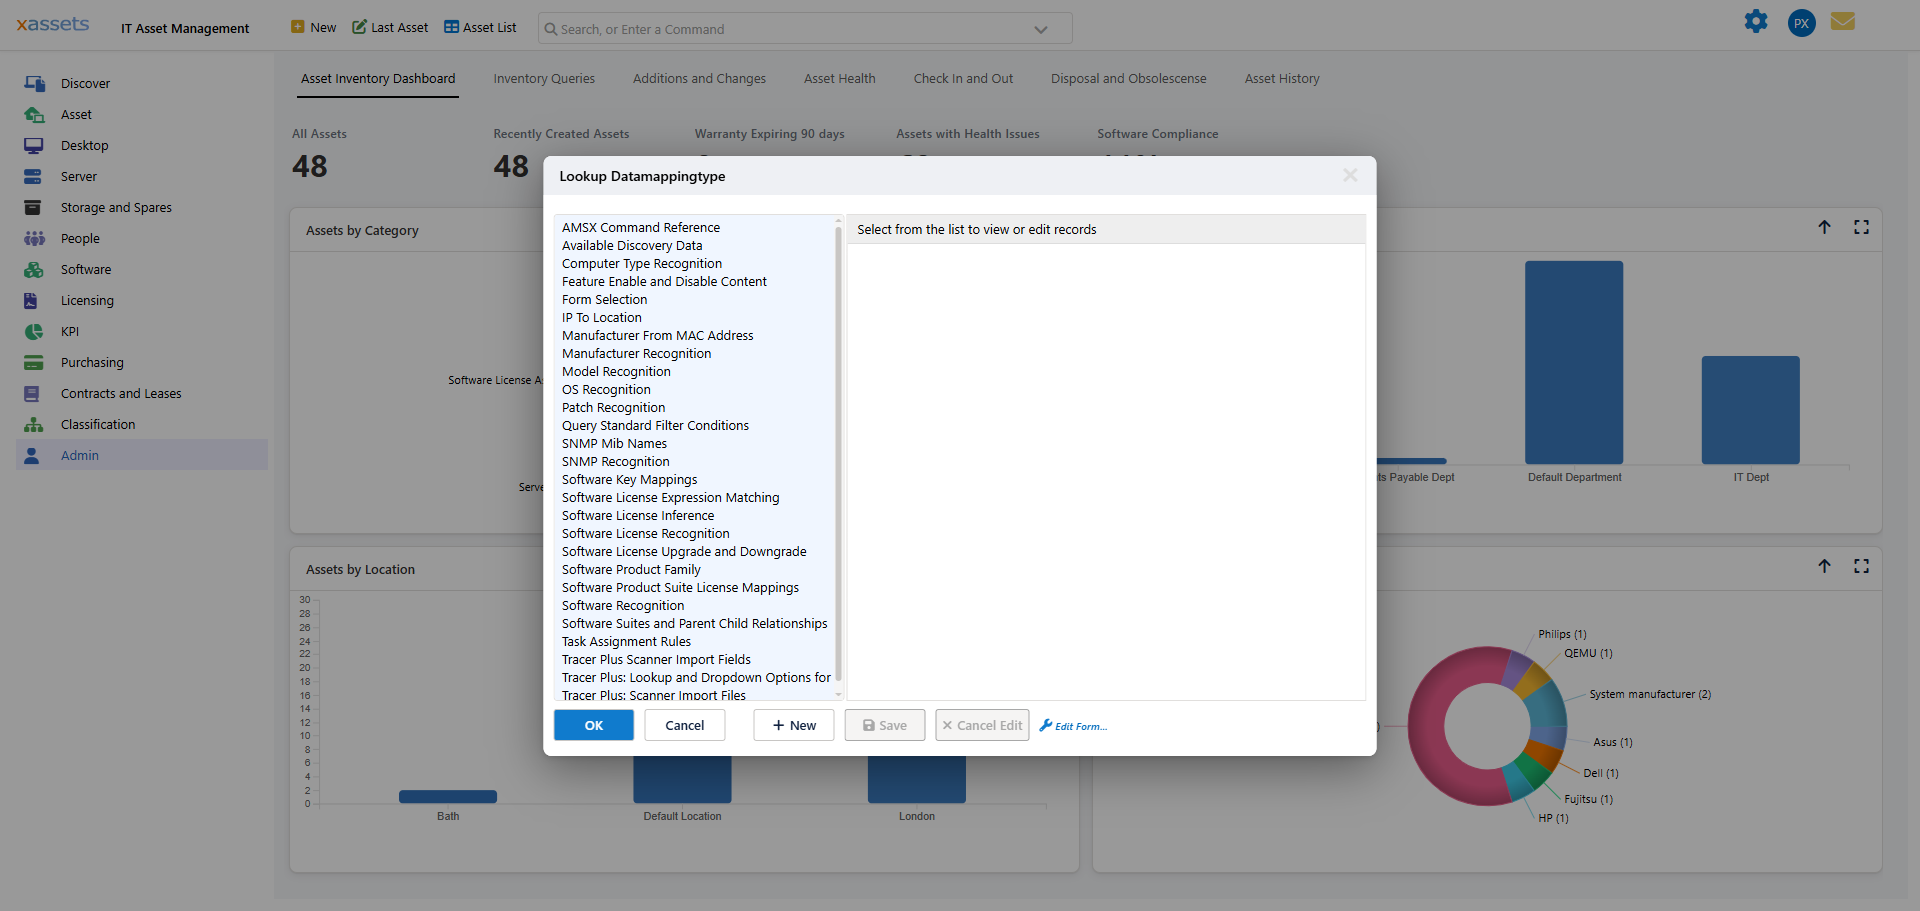Create a new record using the New icon
The image size is (1920, 911).
pyautogui.click(x=312, y=27)
